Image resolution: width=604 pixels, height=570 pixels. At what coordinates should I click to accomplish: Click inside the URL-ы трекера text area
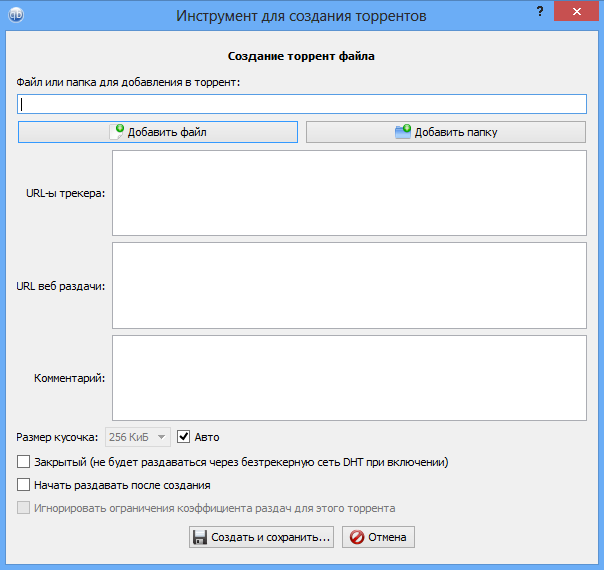point(349,193)
